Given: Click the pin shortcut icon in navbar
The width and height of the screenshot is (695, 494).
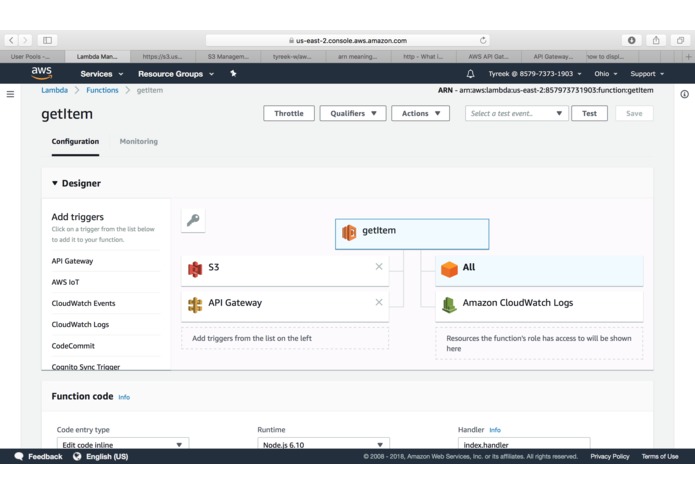Looking at the screenshot, I should [233, 74].
